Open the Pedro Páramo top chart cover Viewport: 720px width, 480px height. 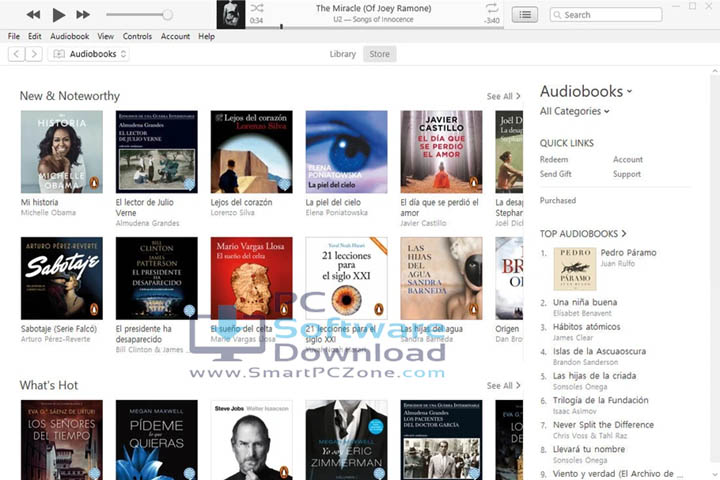[575, 269]
